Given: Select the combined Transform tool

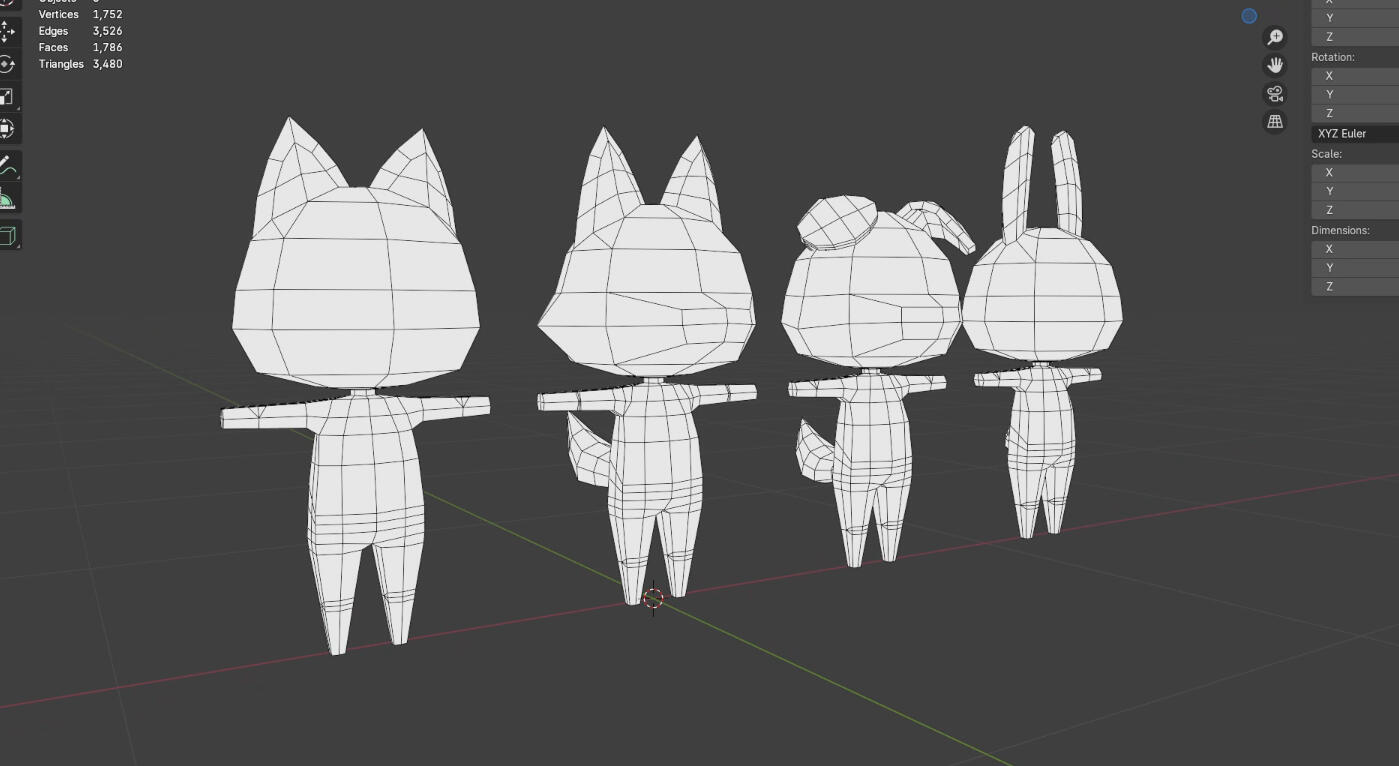Looking at the screenshot, I should 6,128.
